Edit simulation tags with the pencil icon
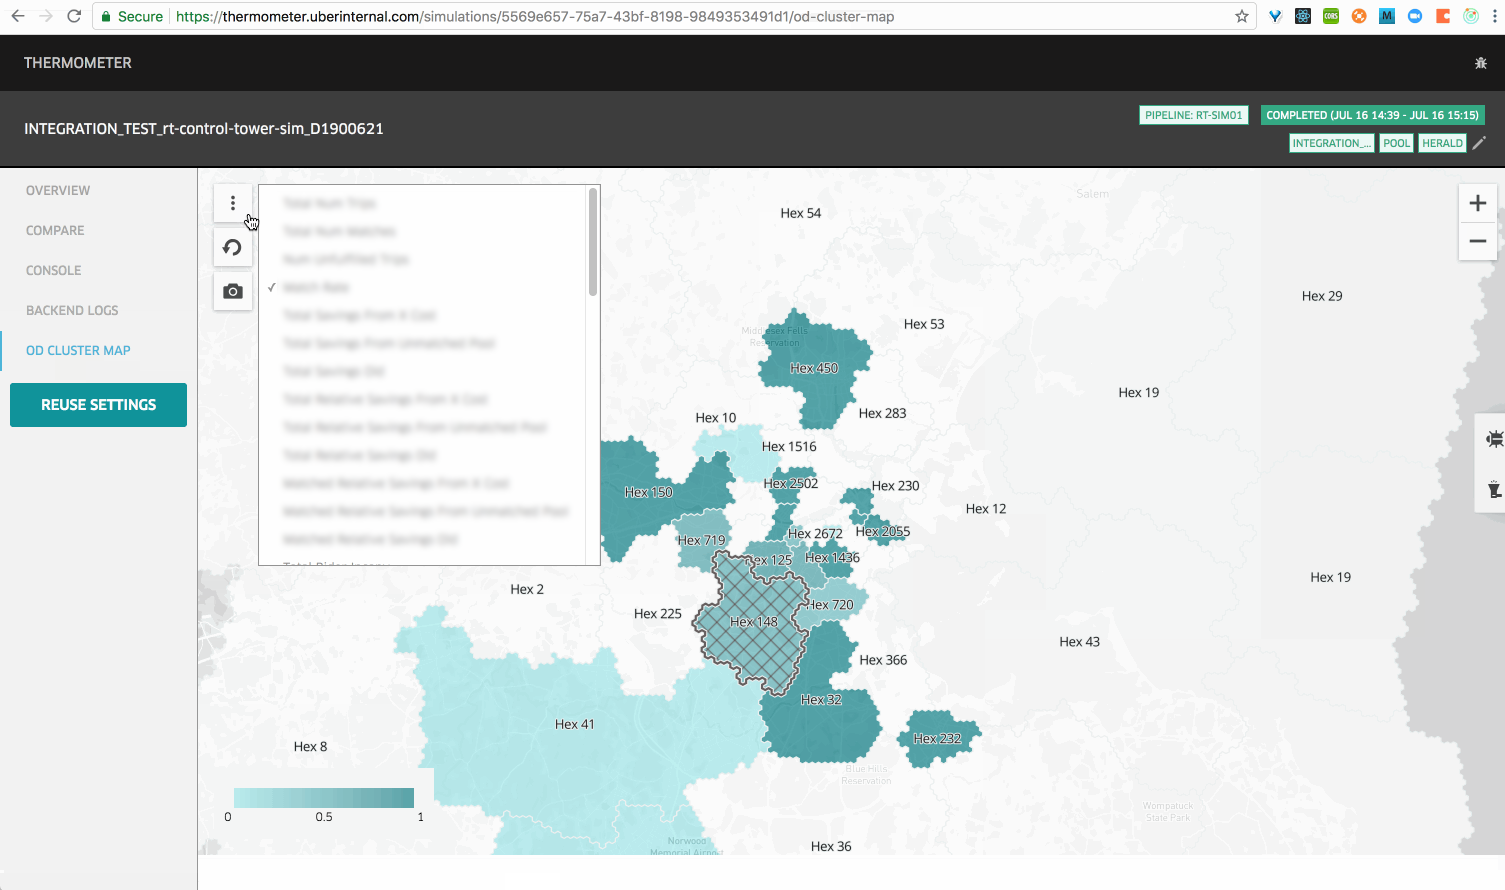This screenshot has height=890, width=1505. 1480,143
